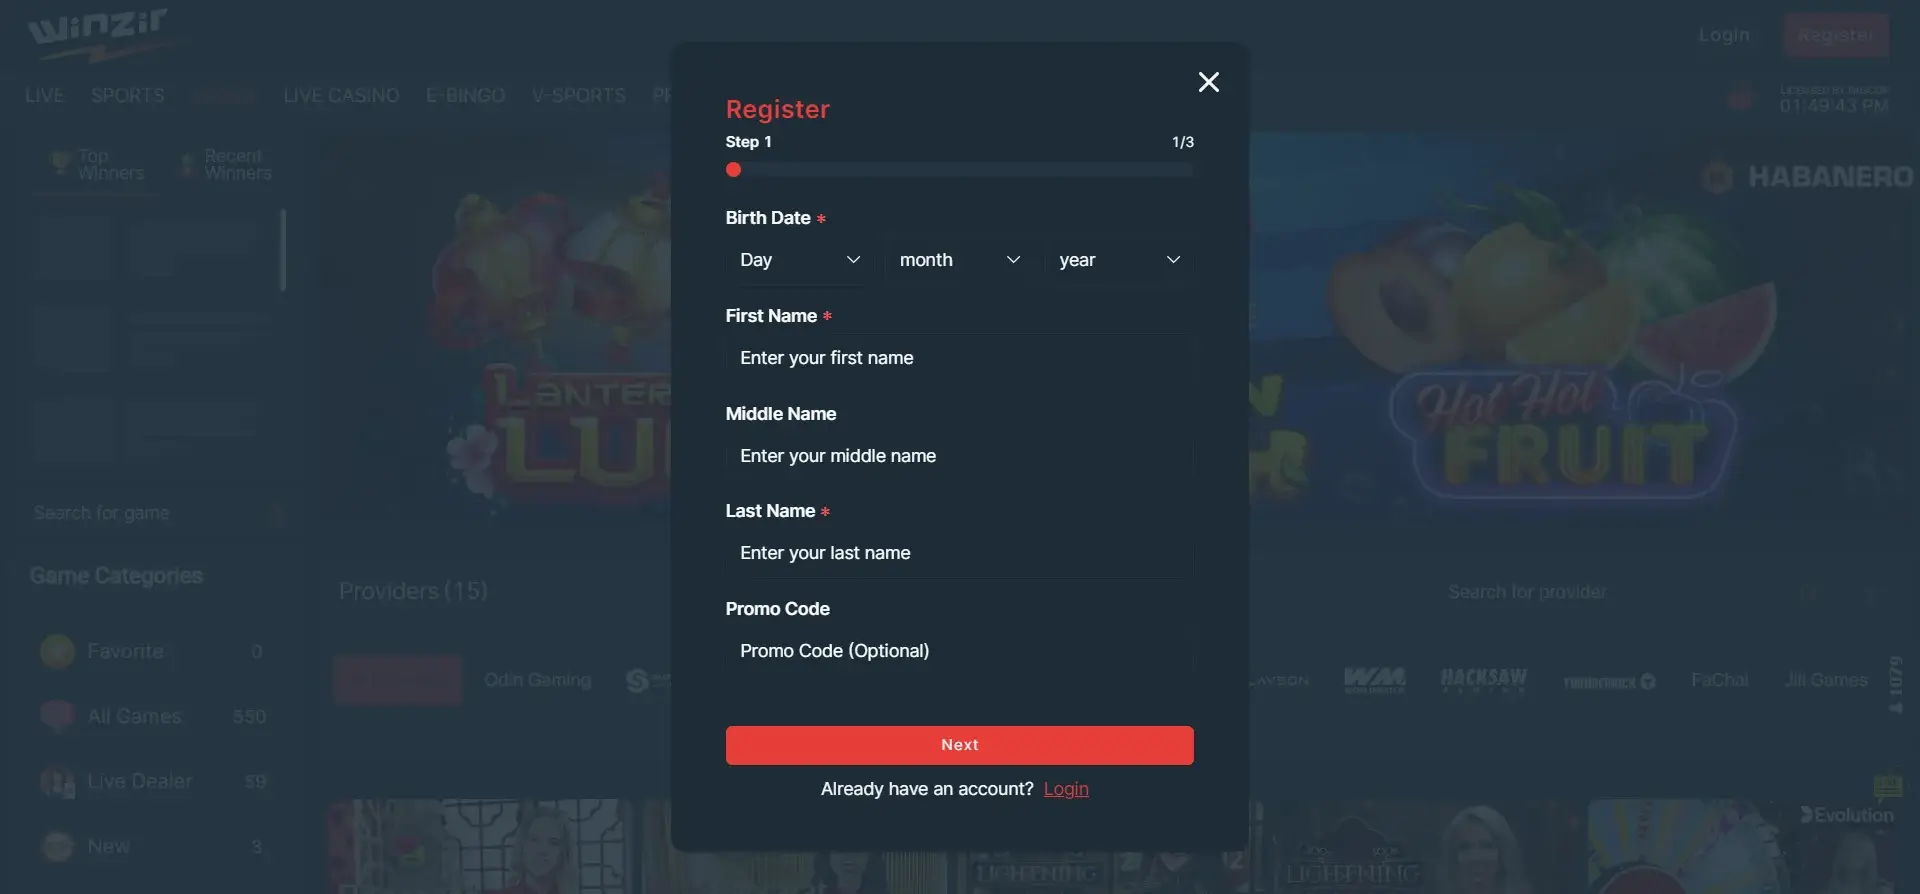This screenshot has height=894, width=1920.
Task: Choose the WM provider logo
Action: 1374,680
